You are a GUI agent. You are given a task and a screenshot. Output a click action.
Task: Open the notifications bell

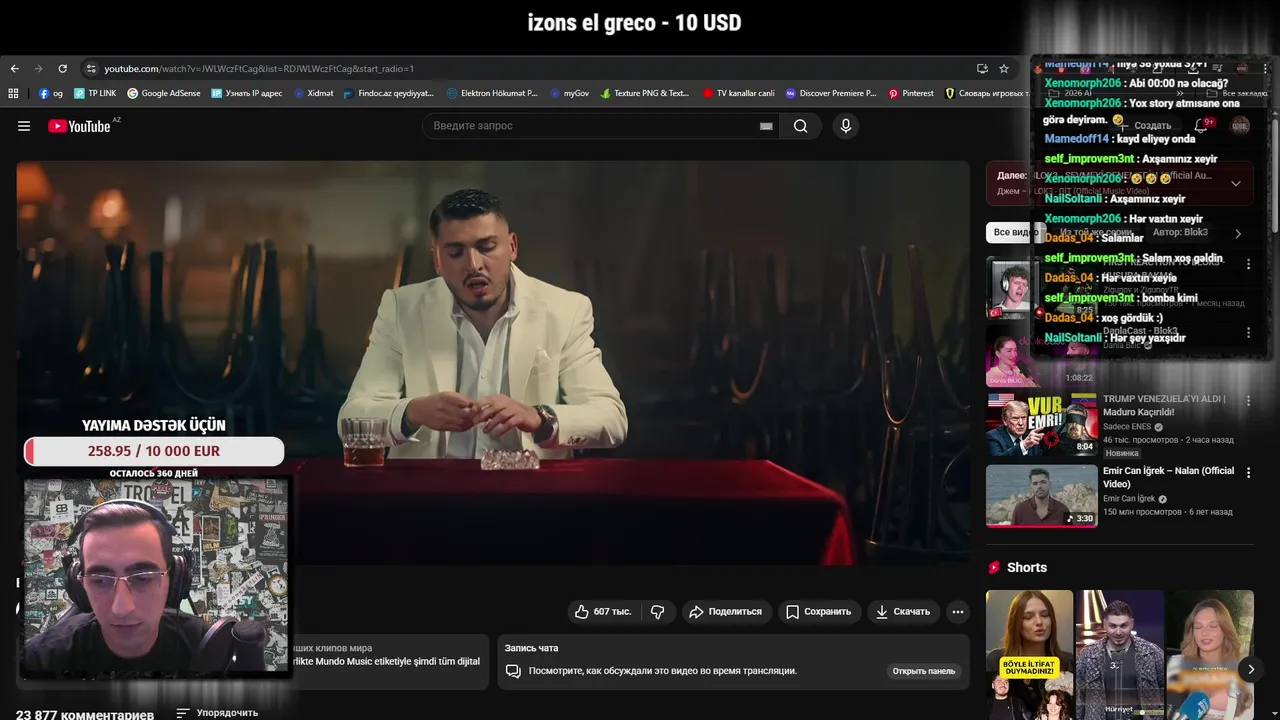[1202, 126]
